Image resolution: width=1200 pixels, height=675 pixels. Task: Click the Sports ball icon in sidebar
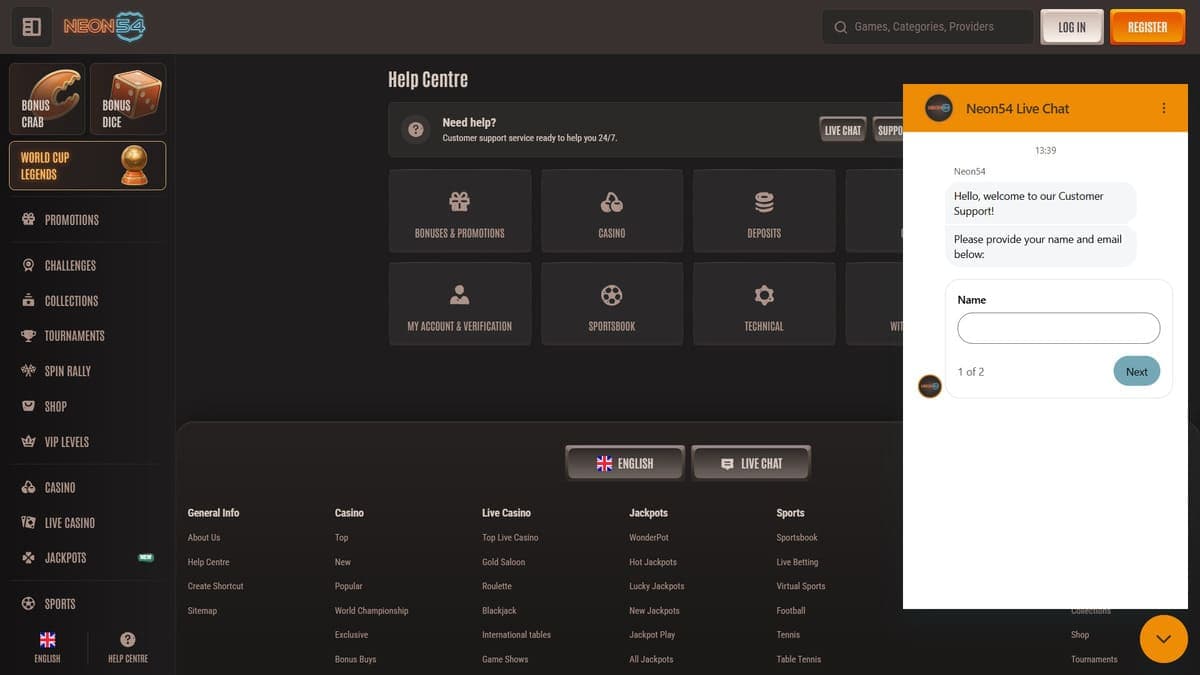click(x=28, y=604)
